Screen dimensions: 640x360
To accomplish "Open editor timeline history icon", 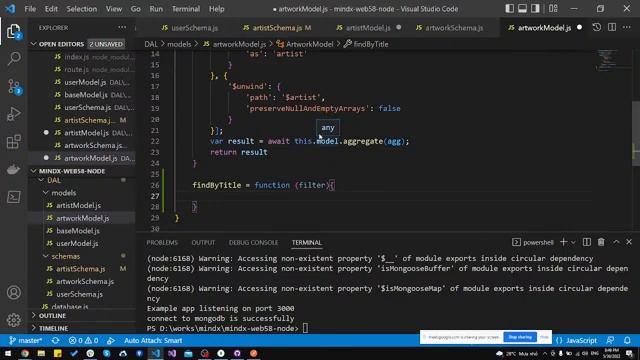I will 597,27.
